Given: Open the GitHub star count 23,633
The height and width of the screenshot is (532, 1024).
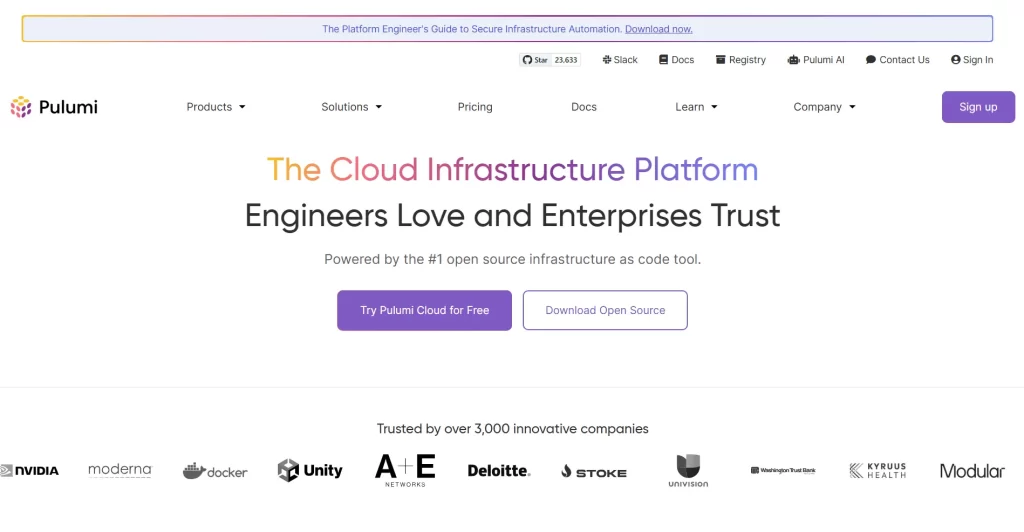Looking at the screenshot, I should (566, 60).
